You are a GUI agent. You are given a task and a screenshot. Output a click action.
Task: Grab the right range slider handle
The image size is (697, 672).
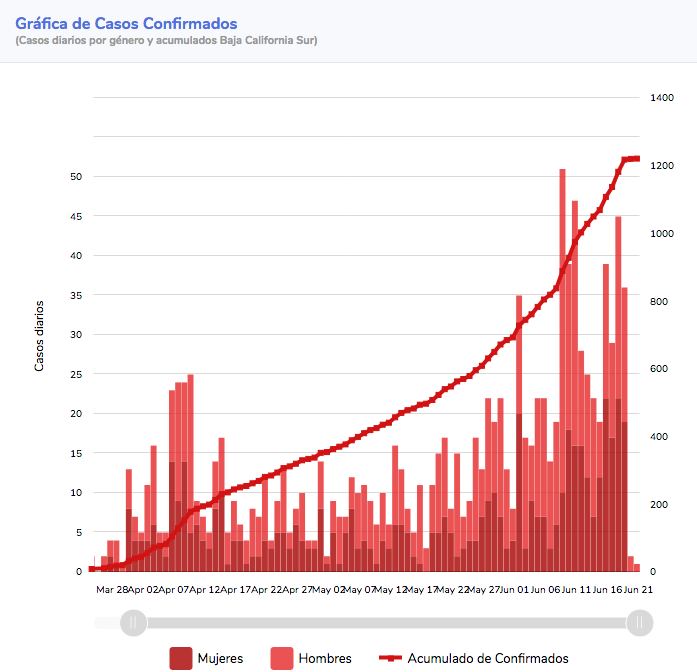pos(640,623)
